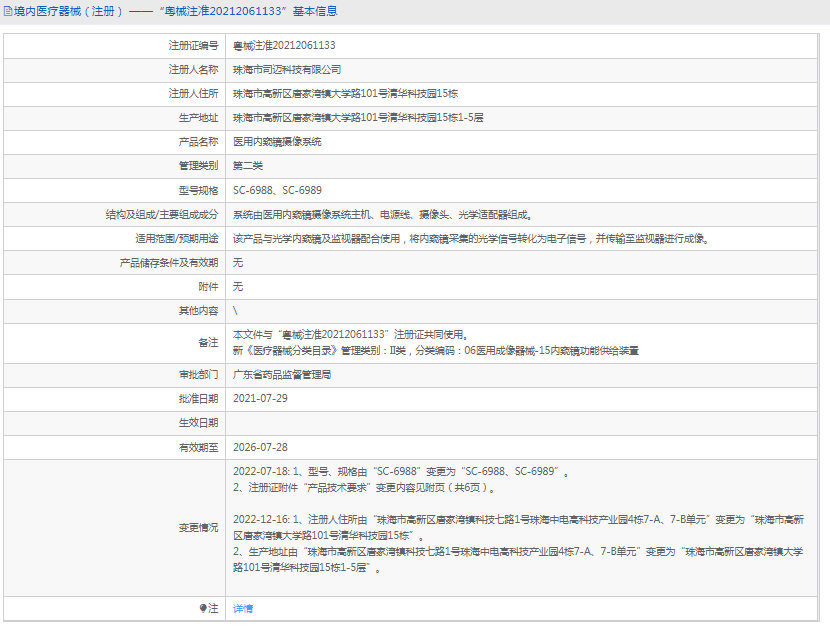This screenshot has width=830, height=627.
Task: Click the change entry dated 2022-12-16
Action: pos(519,528)
